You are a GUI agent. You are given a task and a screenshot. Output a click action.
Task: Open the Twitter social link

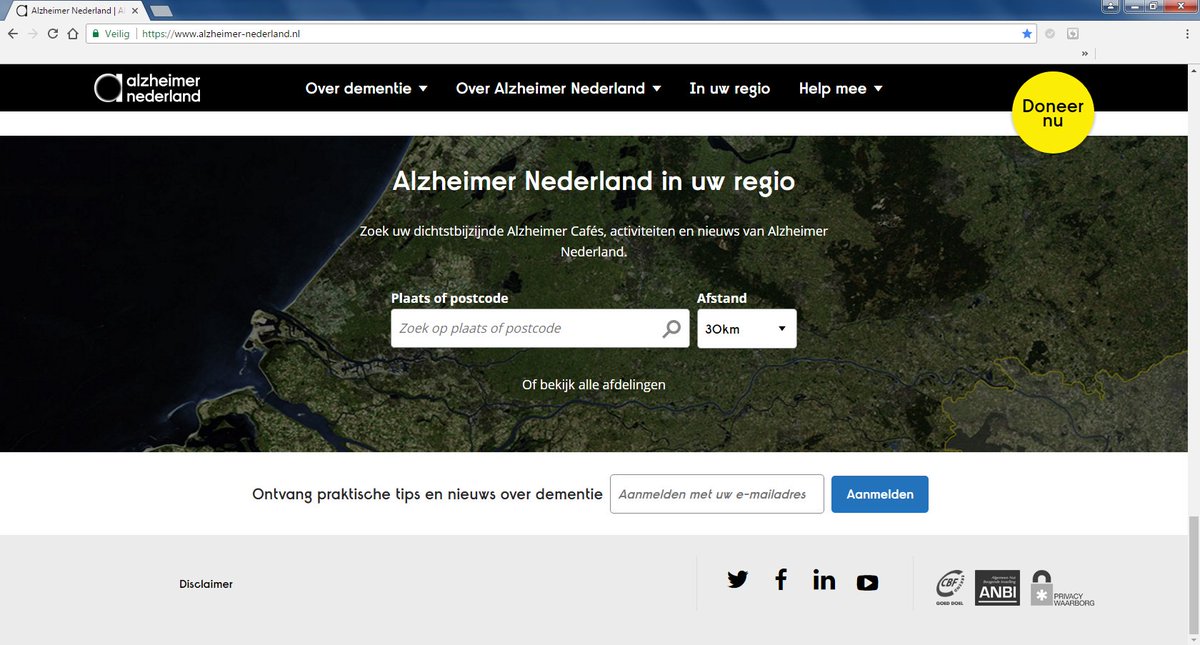coord(738,579)
